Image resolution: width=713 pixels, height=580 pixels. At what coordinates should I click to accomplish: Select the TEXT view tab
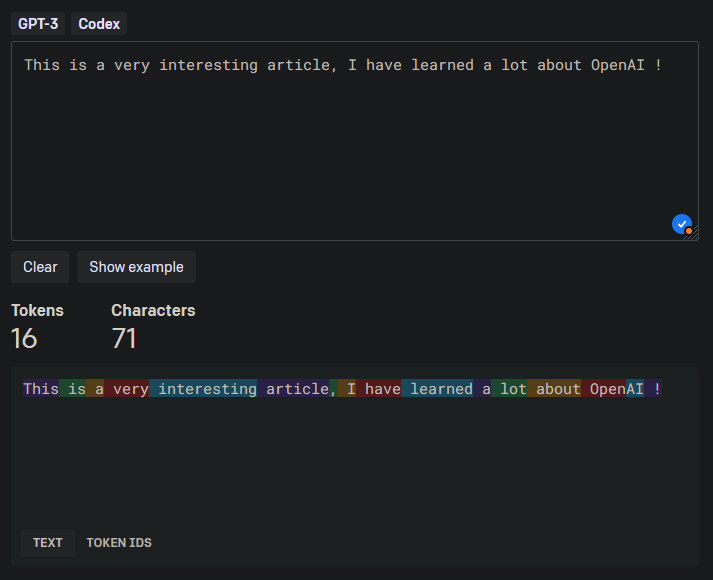click(x=48, y=543)
